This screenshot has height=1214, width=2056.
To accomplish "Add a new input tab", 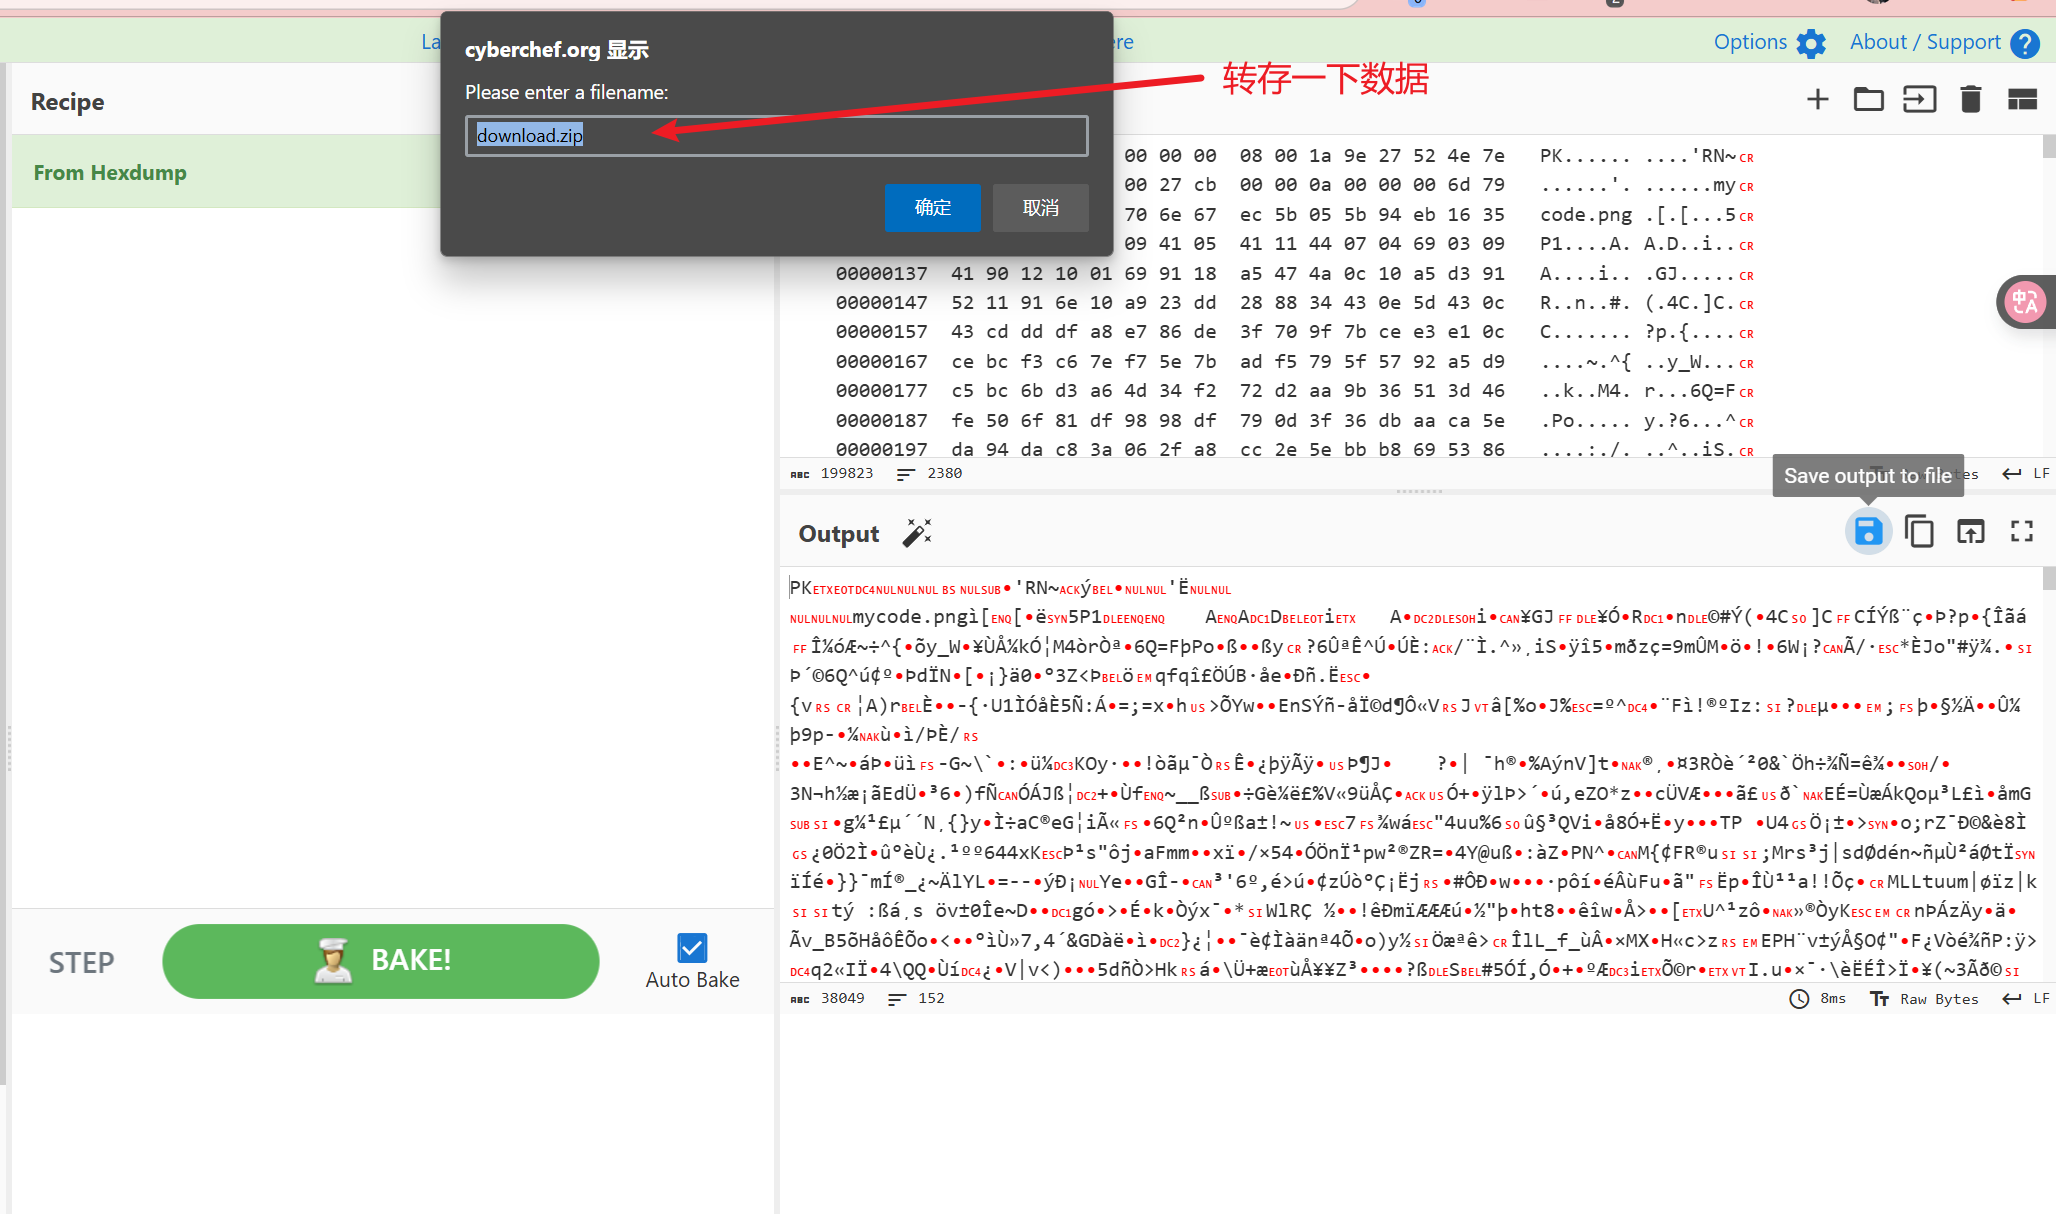I will click(x=1818, y=99).
